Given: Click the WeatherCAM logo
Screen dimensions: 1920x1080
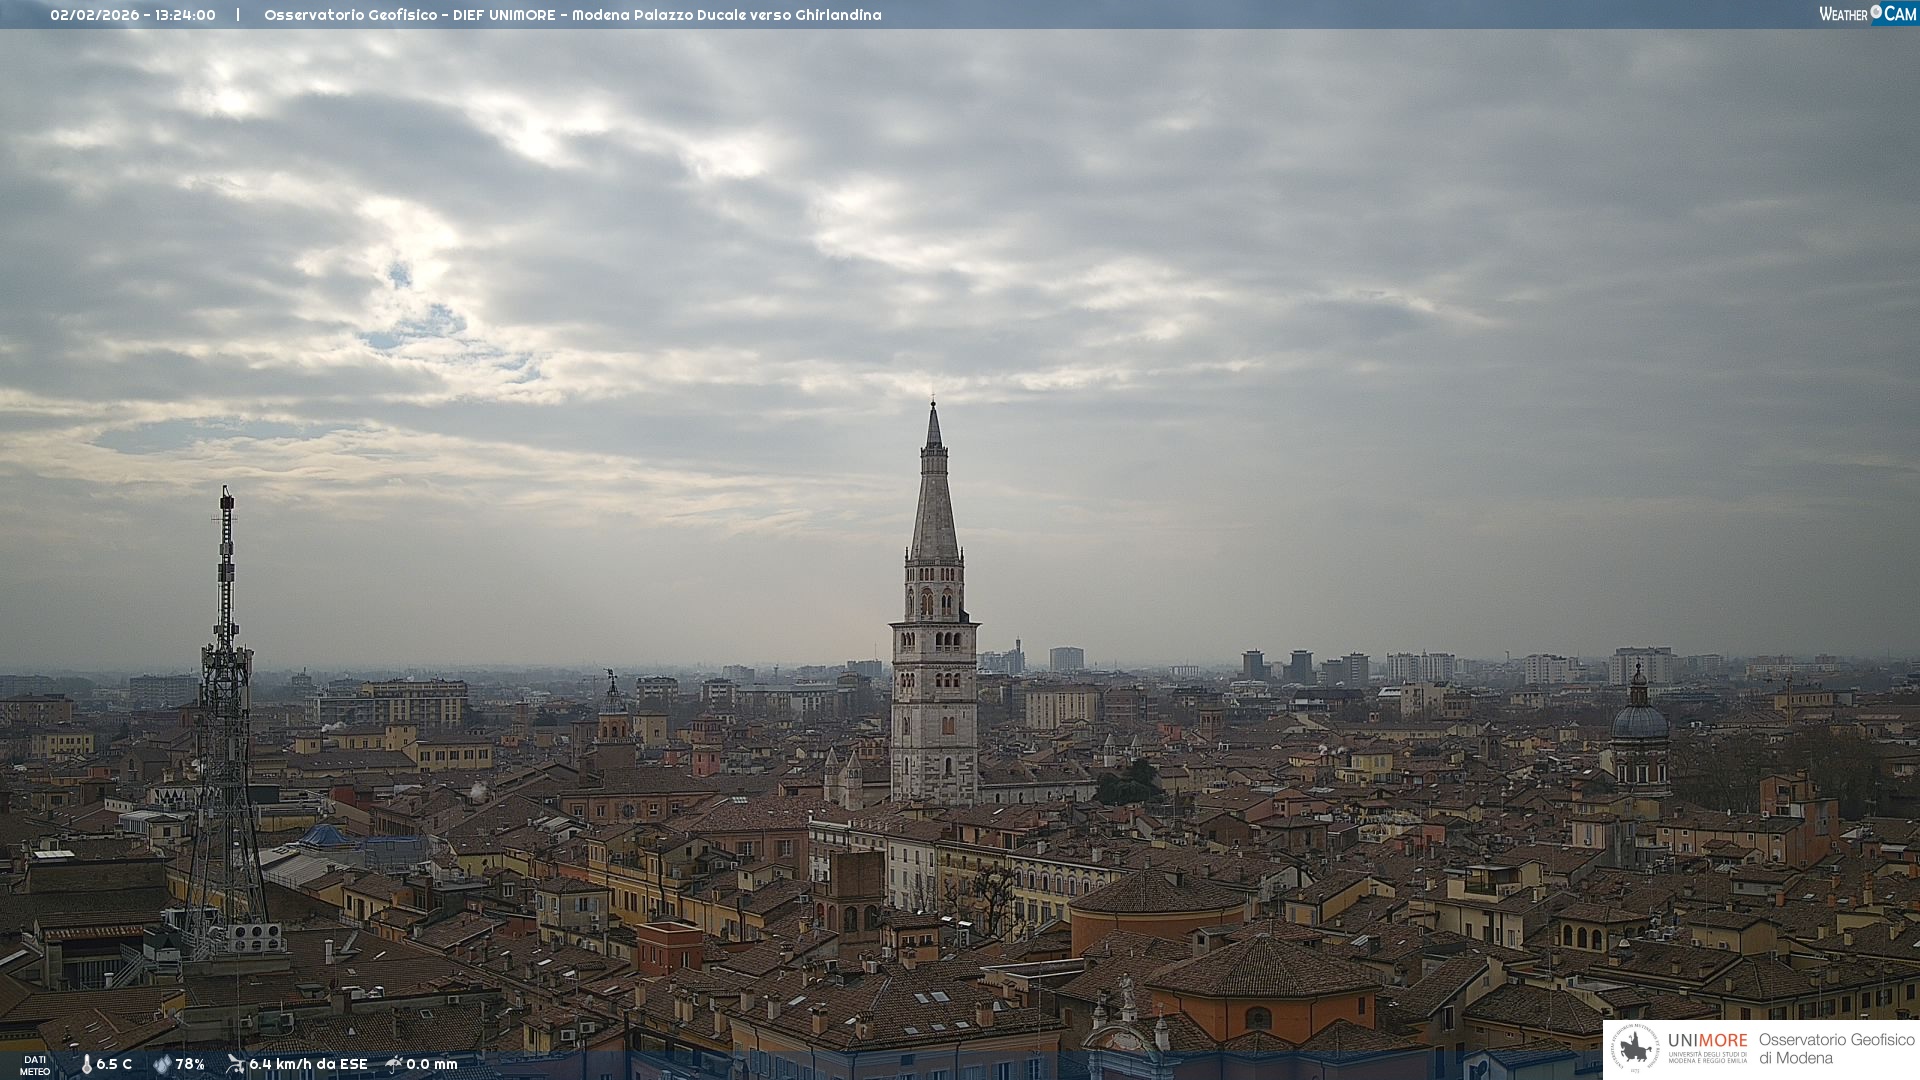Looking at the screenshot, I should [x=1867, y=13].
